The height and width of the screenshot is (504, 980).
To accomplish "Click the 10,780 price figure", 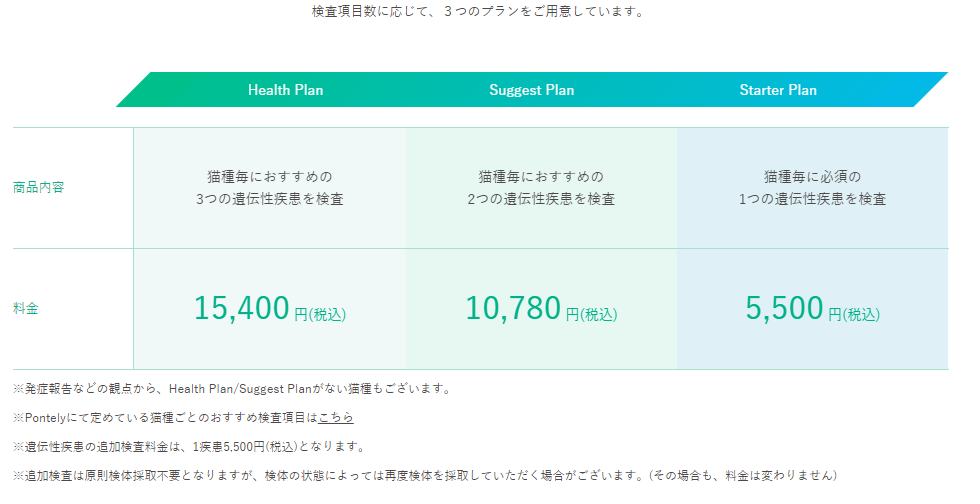I will (512, 309).
